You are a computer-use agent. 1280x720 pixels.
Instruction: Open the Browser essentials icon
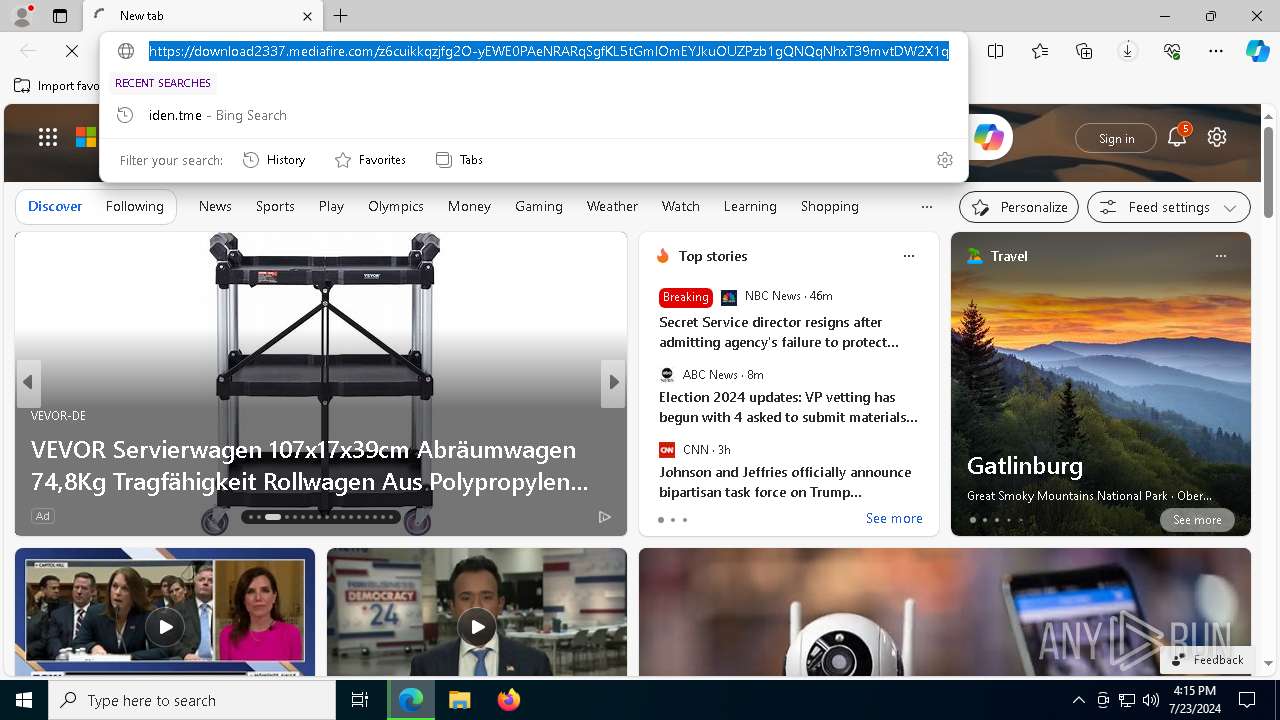1172,51
